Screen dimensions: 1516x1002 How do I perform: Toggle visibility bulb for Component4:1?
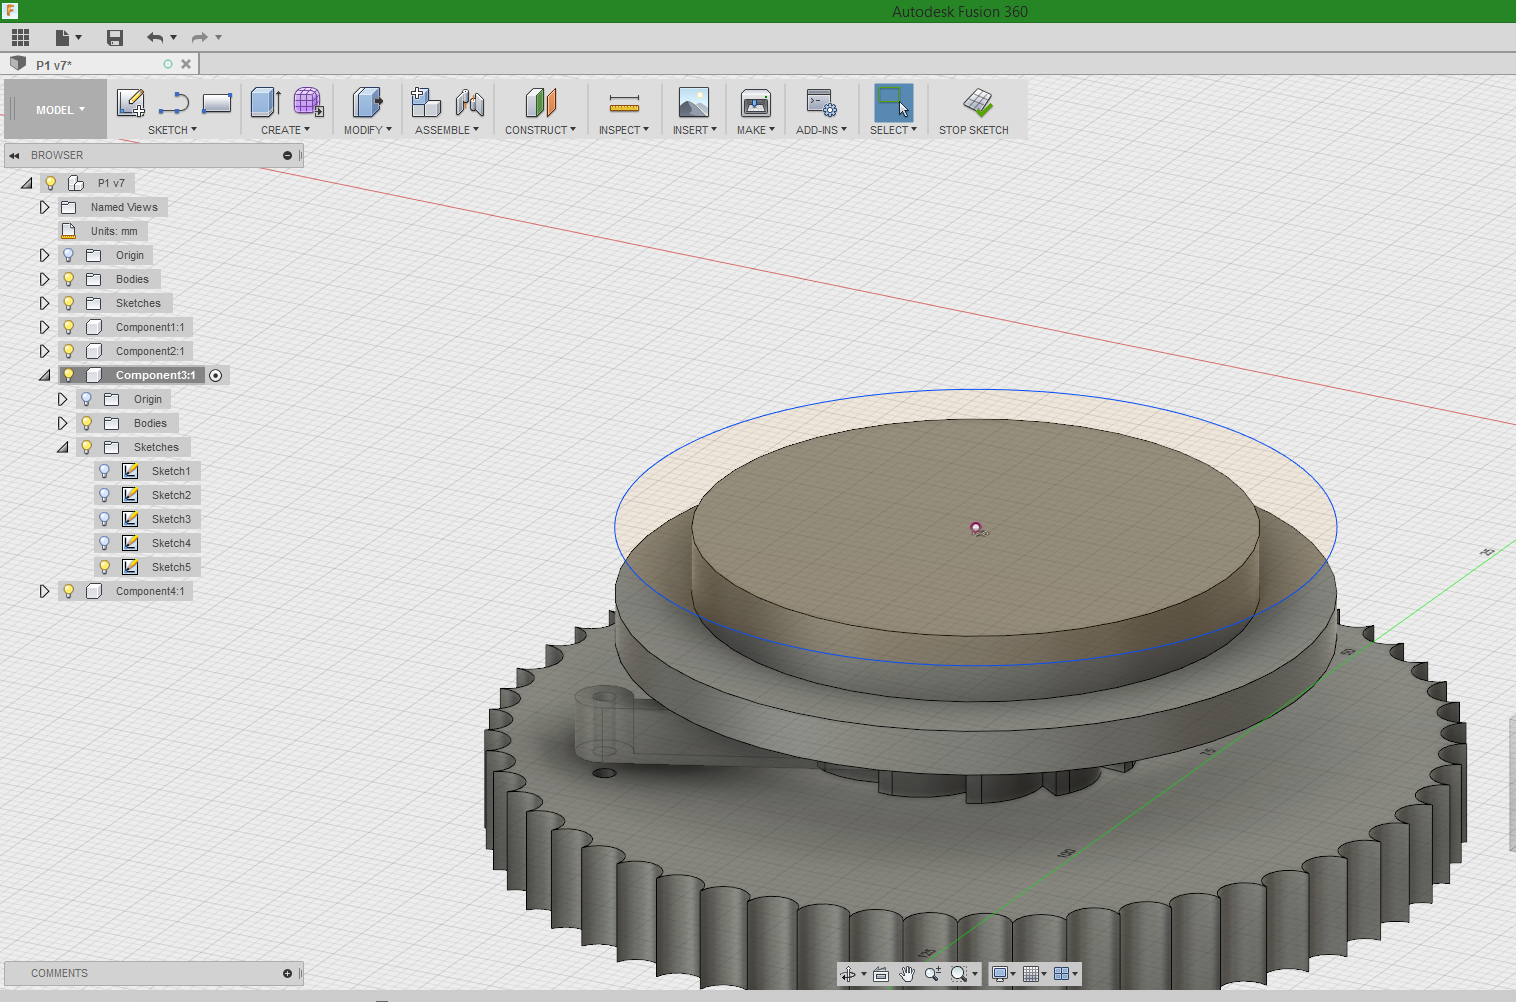(68, 591)
